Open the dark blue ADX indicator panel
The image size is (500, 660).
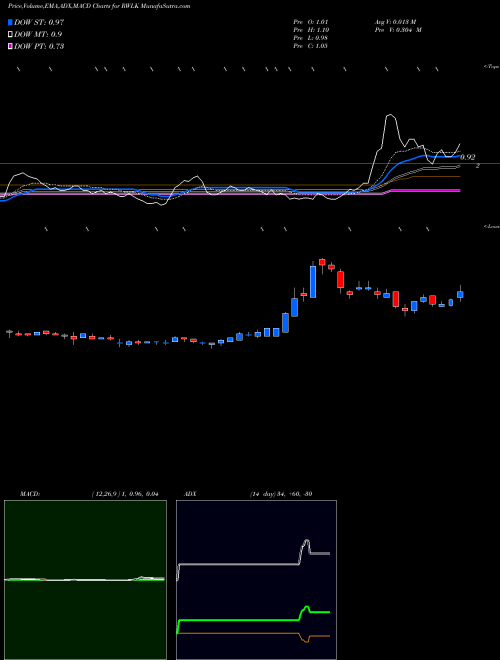point(256,580)
